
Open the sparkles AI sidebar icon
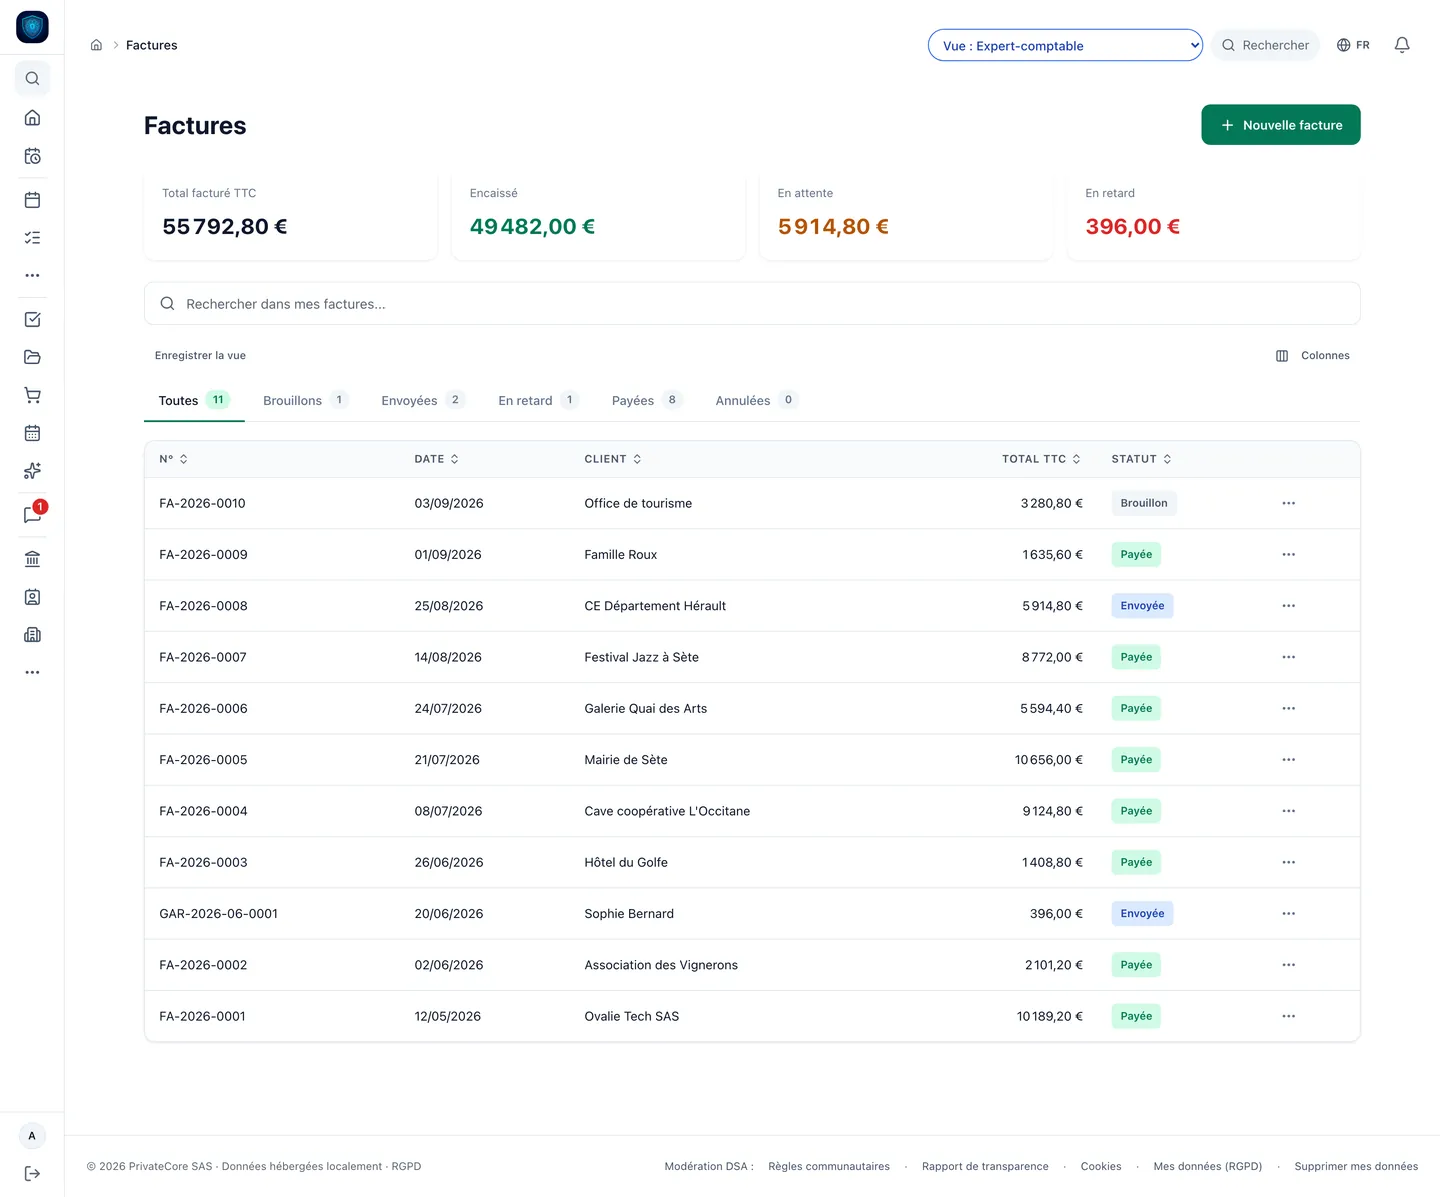32,471
